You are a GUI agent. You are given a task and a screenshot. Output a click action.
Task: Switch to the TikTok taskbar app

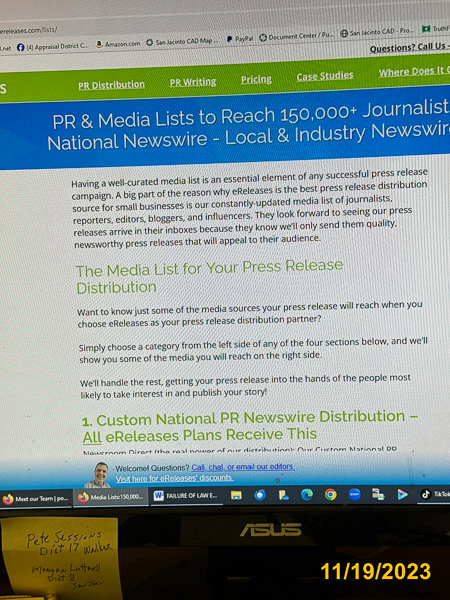coord(435,494)
